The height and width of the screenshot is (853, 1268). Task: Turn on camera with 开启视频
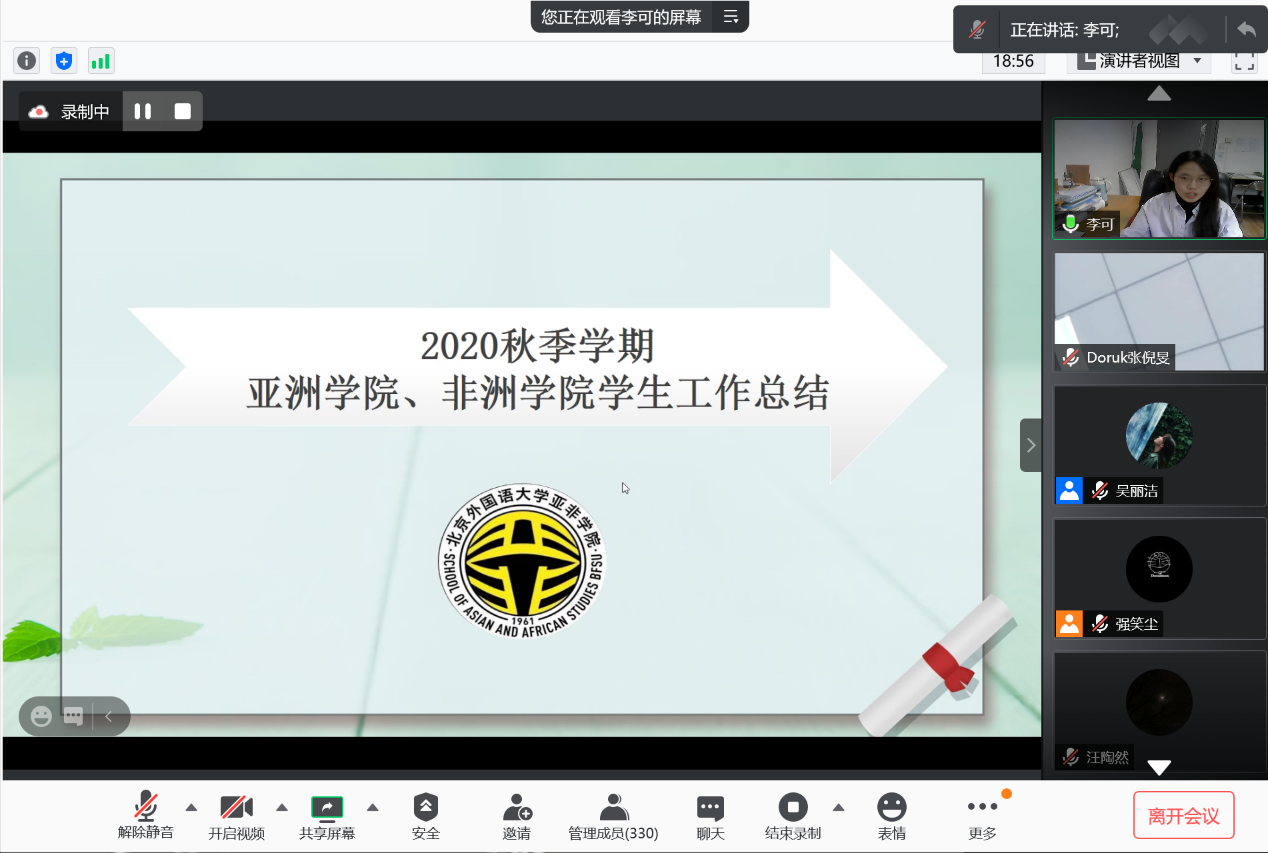[x=236, y=815]
